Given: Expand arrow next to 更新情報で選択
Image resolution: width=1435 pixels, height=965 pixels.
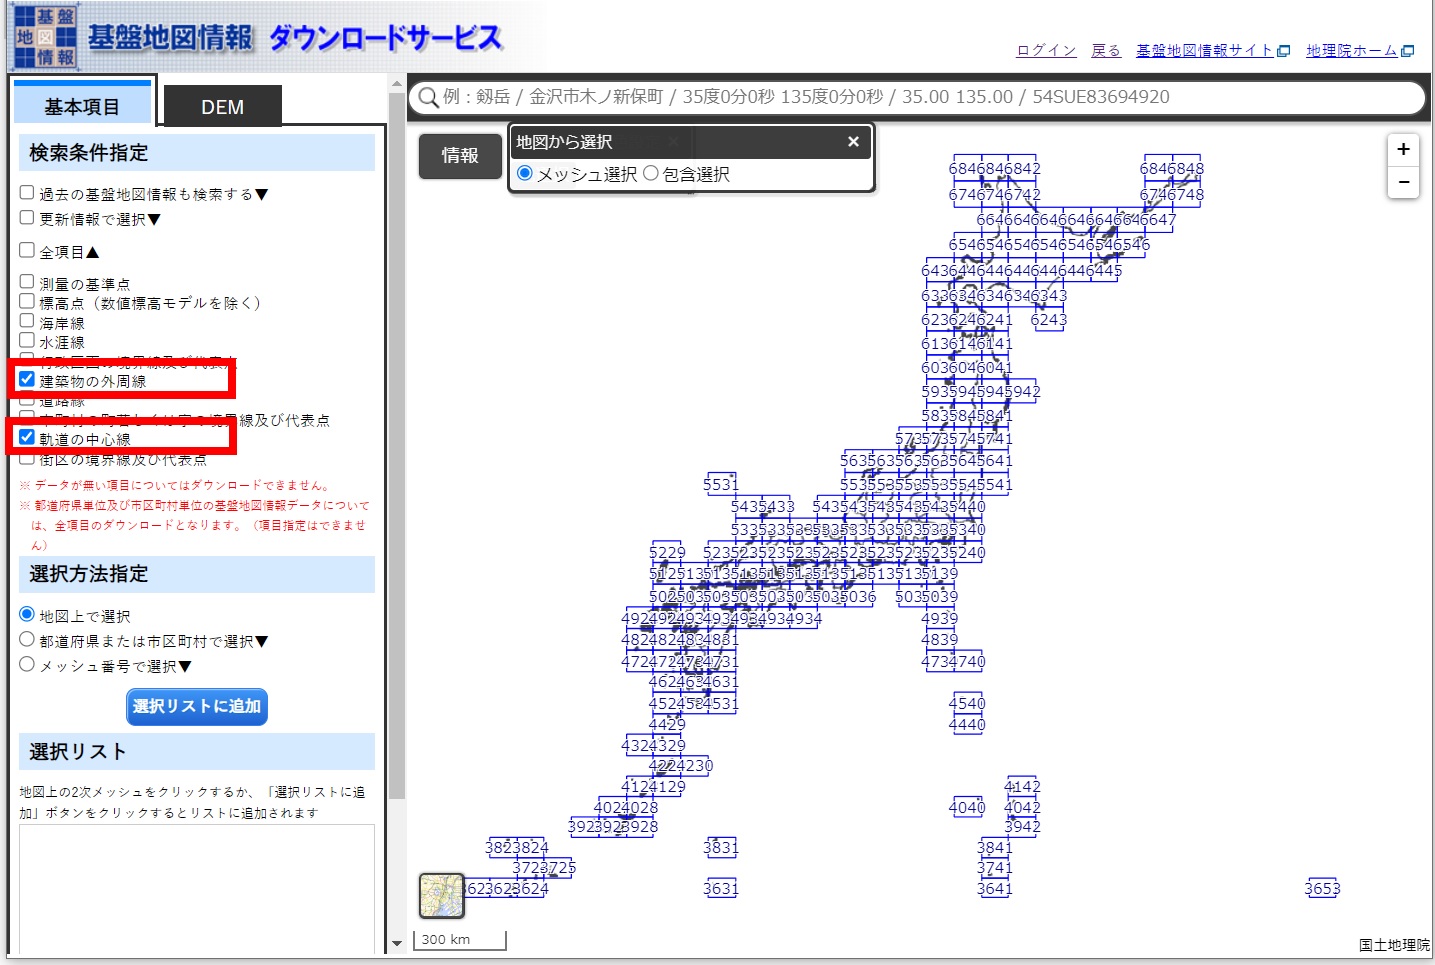Looking at the screenshot, I should click(x=153, y=219).
